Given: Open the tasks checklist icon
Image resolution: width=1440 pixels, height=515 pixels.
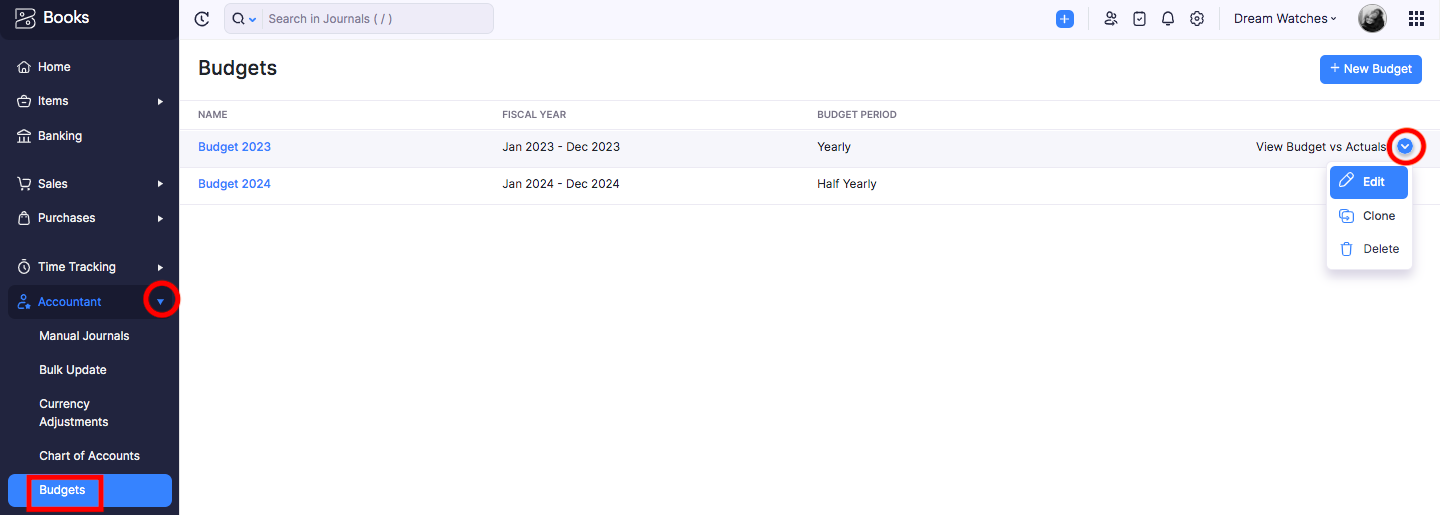Looking at the screenshot, I should (1139, 19).
